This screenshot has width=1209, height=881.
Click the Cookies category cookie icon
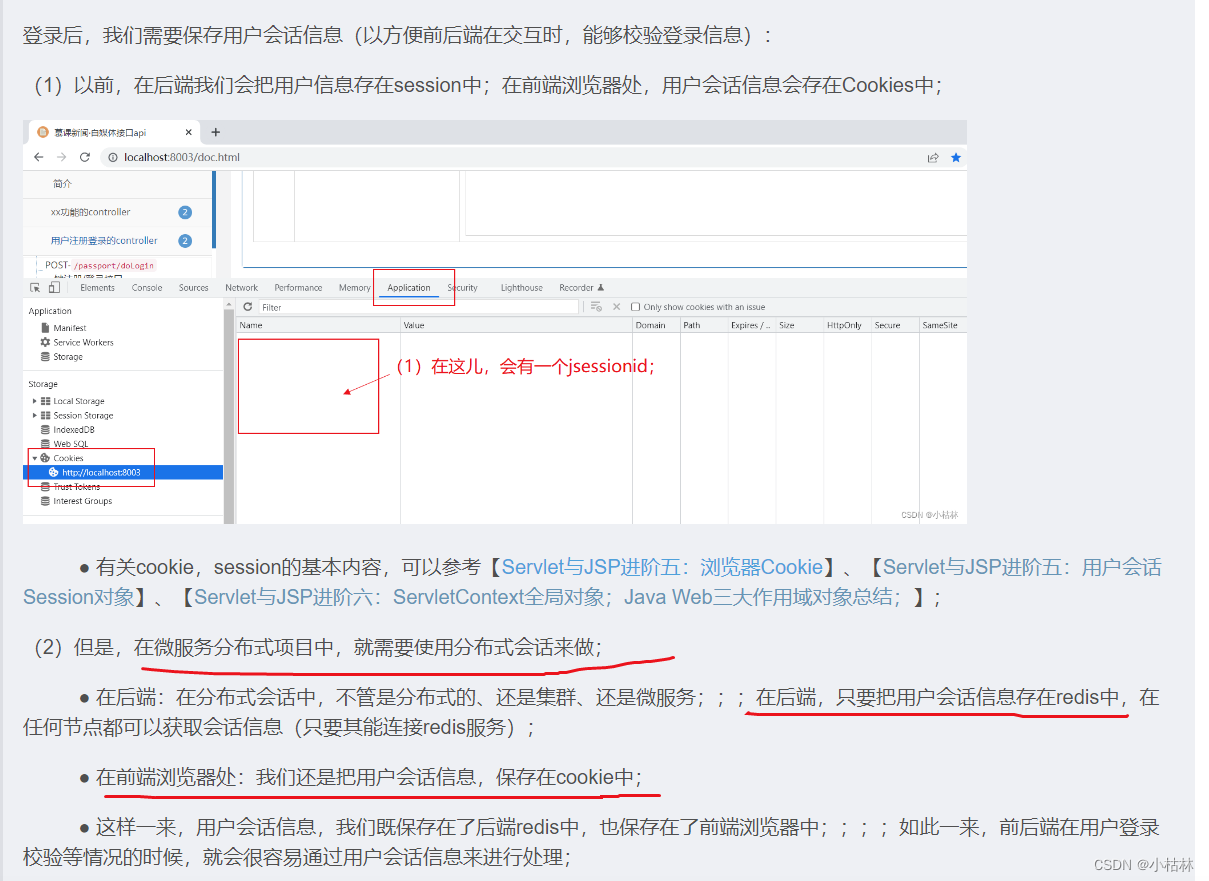(45, 458)
